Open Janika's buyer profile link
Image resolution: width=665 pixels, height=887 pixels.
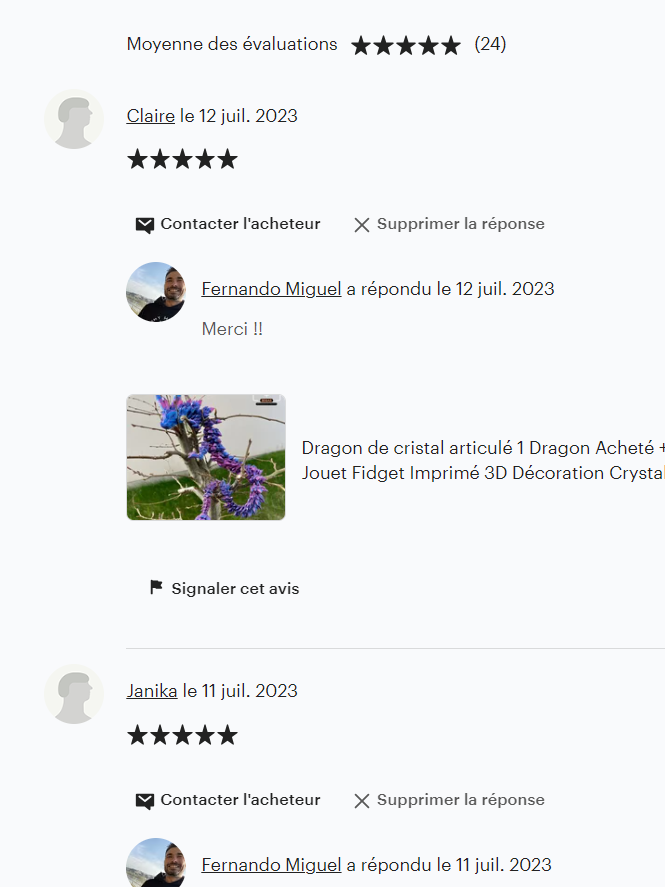pyautogui.click(x=152, y=691)
